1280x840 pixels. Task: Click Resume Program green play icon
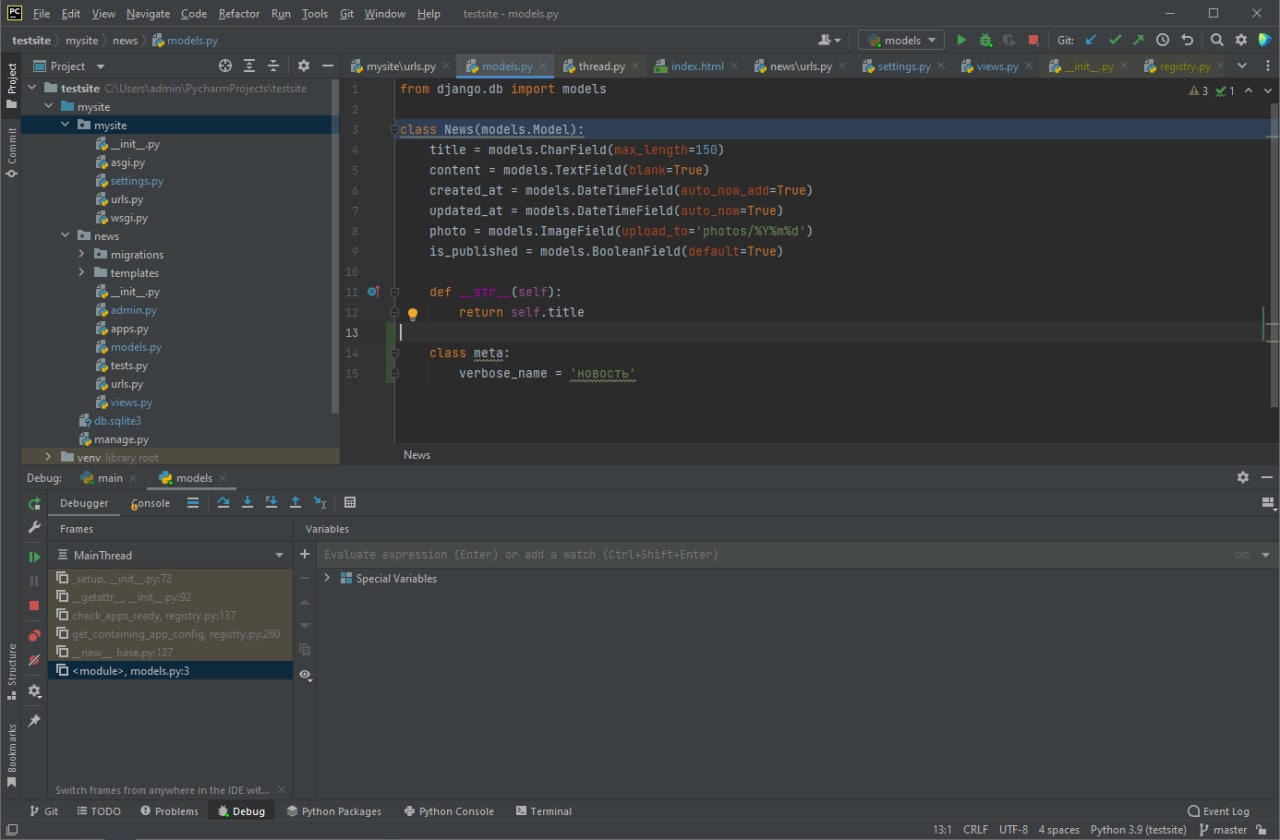34,557
